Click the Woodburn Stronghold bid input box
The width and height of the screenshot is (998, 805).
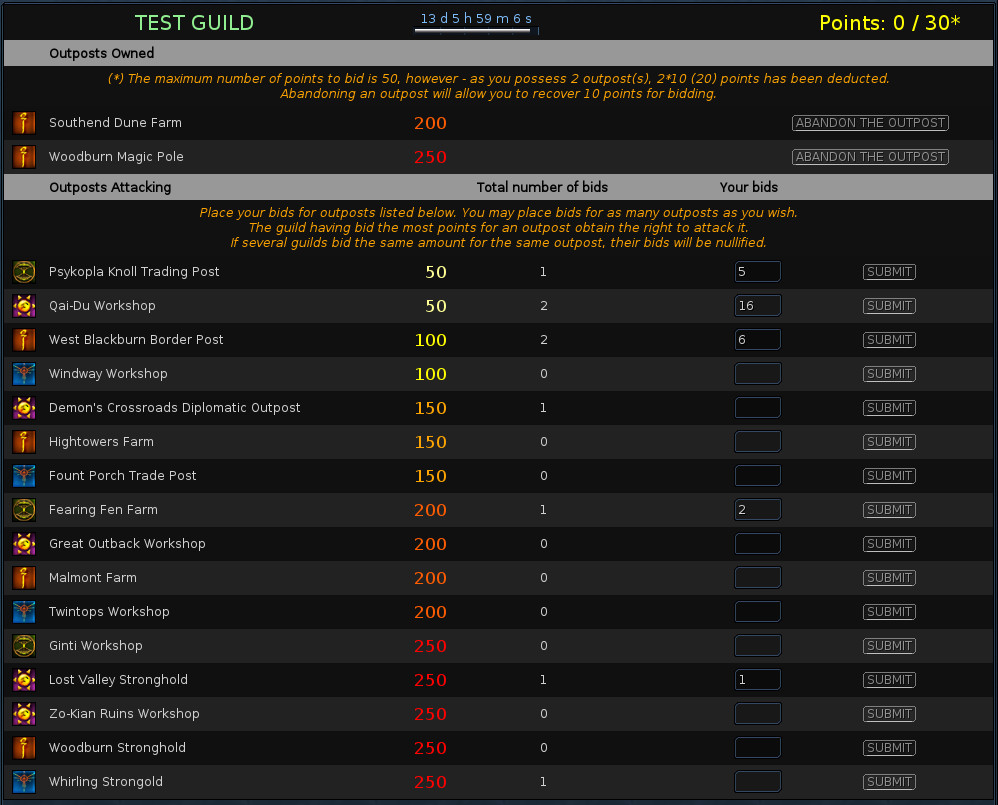click(757, 748)
